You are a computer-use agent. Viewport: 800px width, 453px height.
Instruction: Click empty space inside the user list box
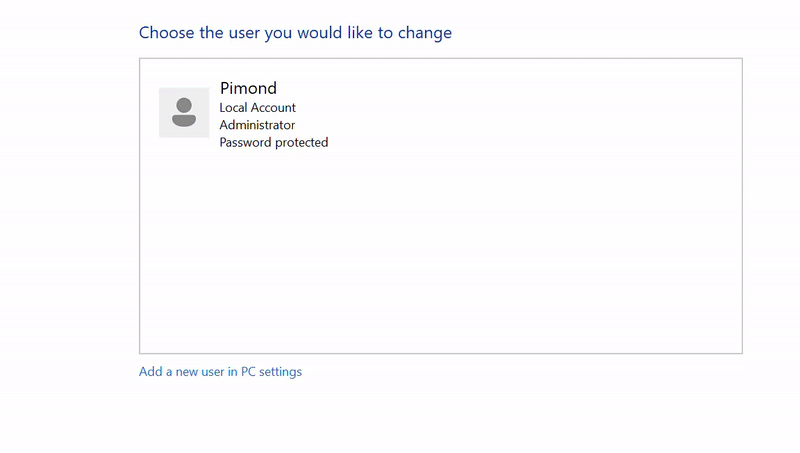point(440,250)
